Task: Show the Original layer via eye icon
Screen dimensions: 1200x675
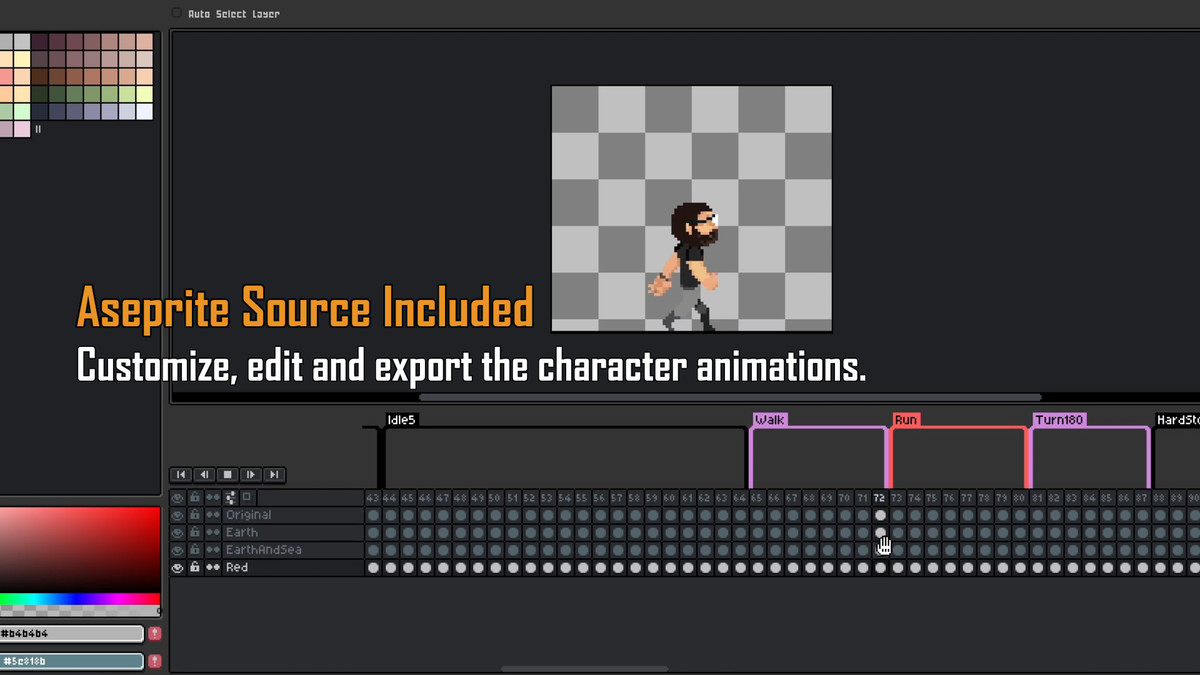Action: [178, 515]
